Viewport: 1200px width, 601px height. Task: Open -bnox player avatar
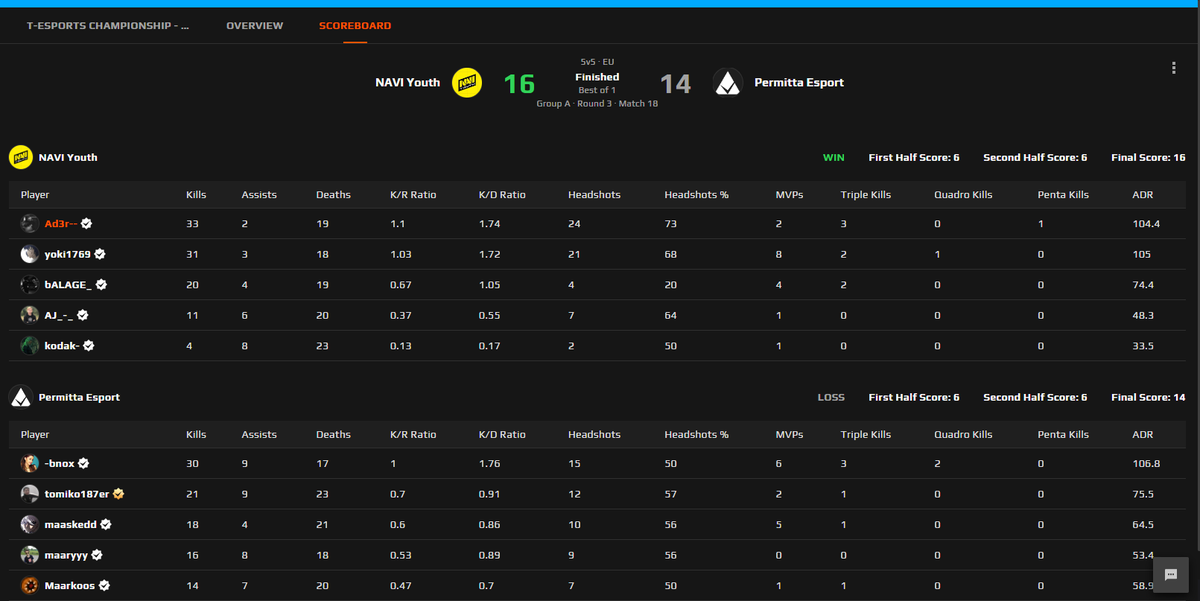tap(30, 464)
